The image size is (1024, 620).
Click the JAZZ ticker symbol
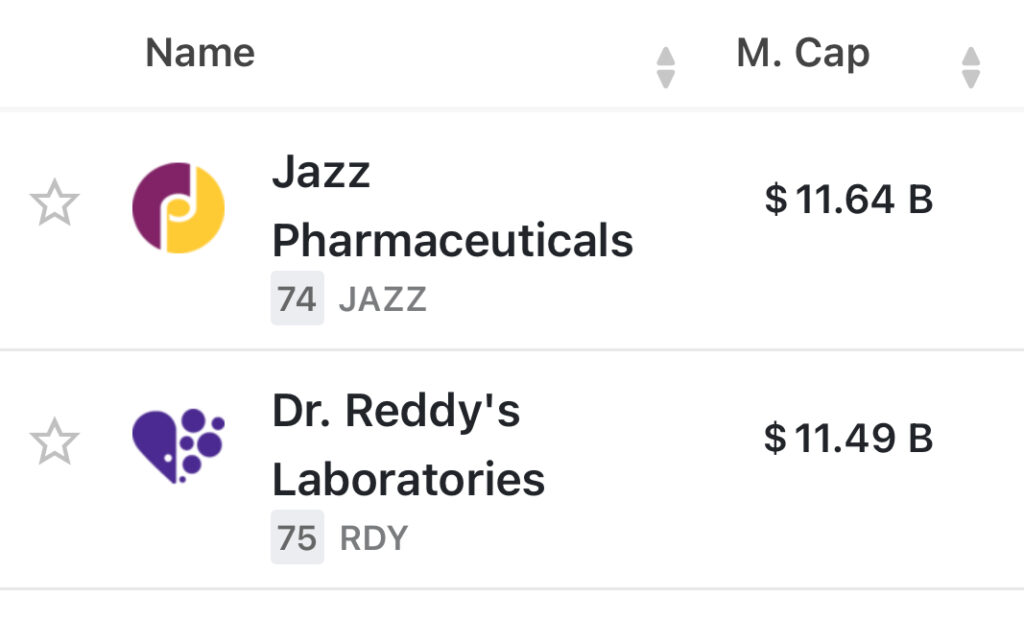[383, 300]
